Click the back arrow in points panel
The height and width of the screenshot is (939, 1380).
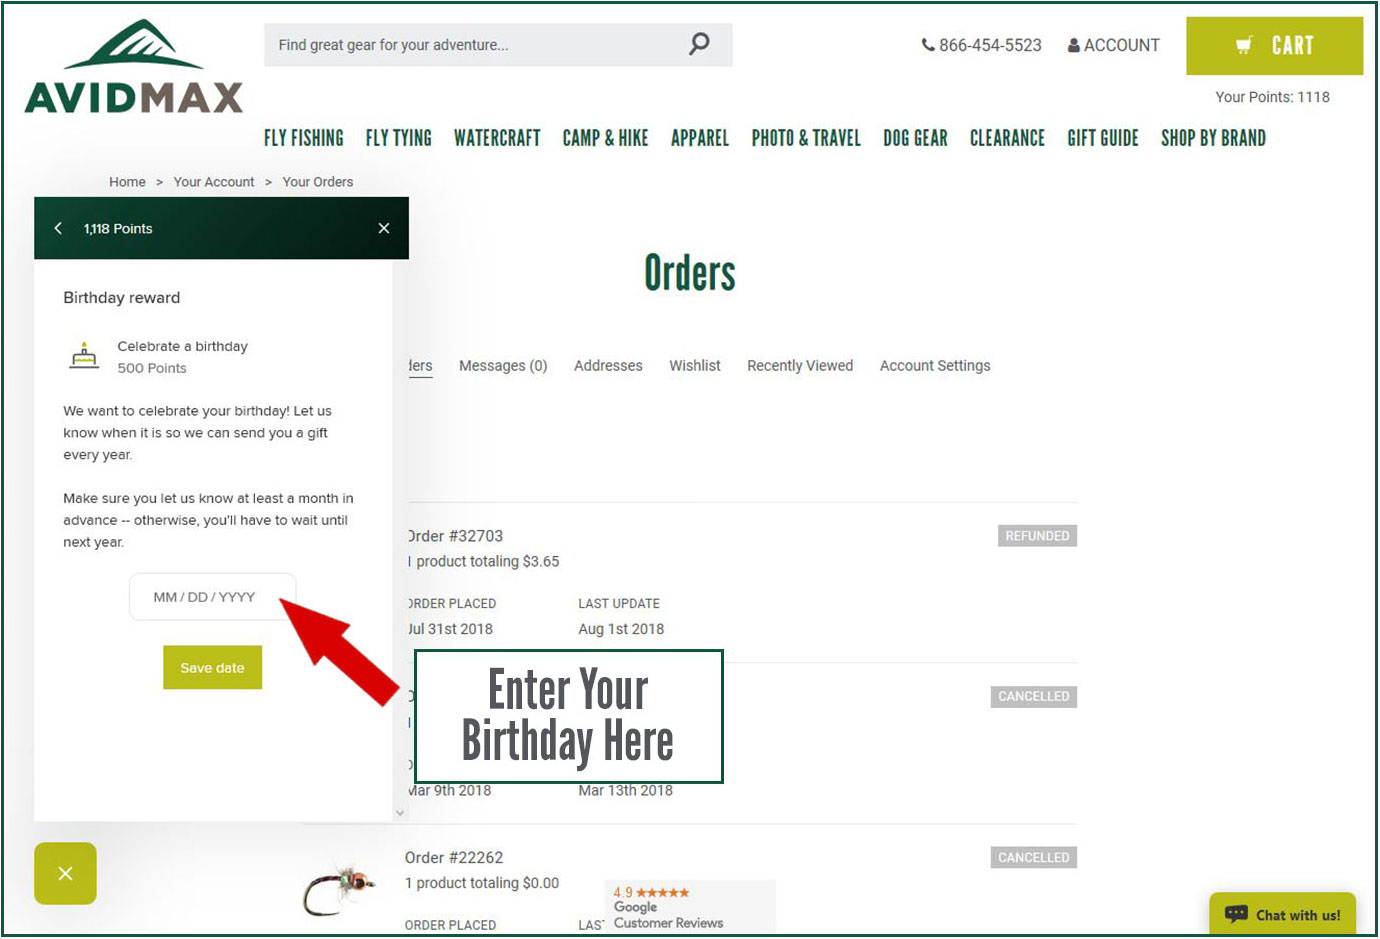(58, 228)
